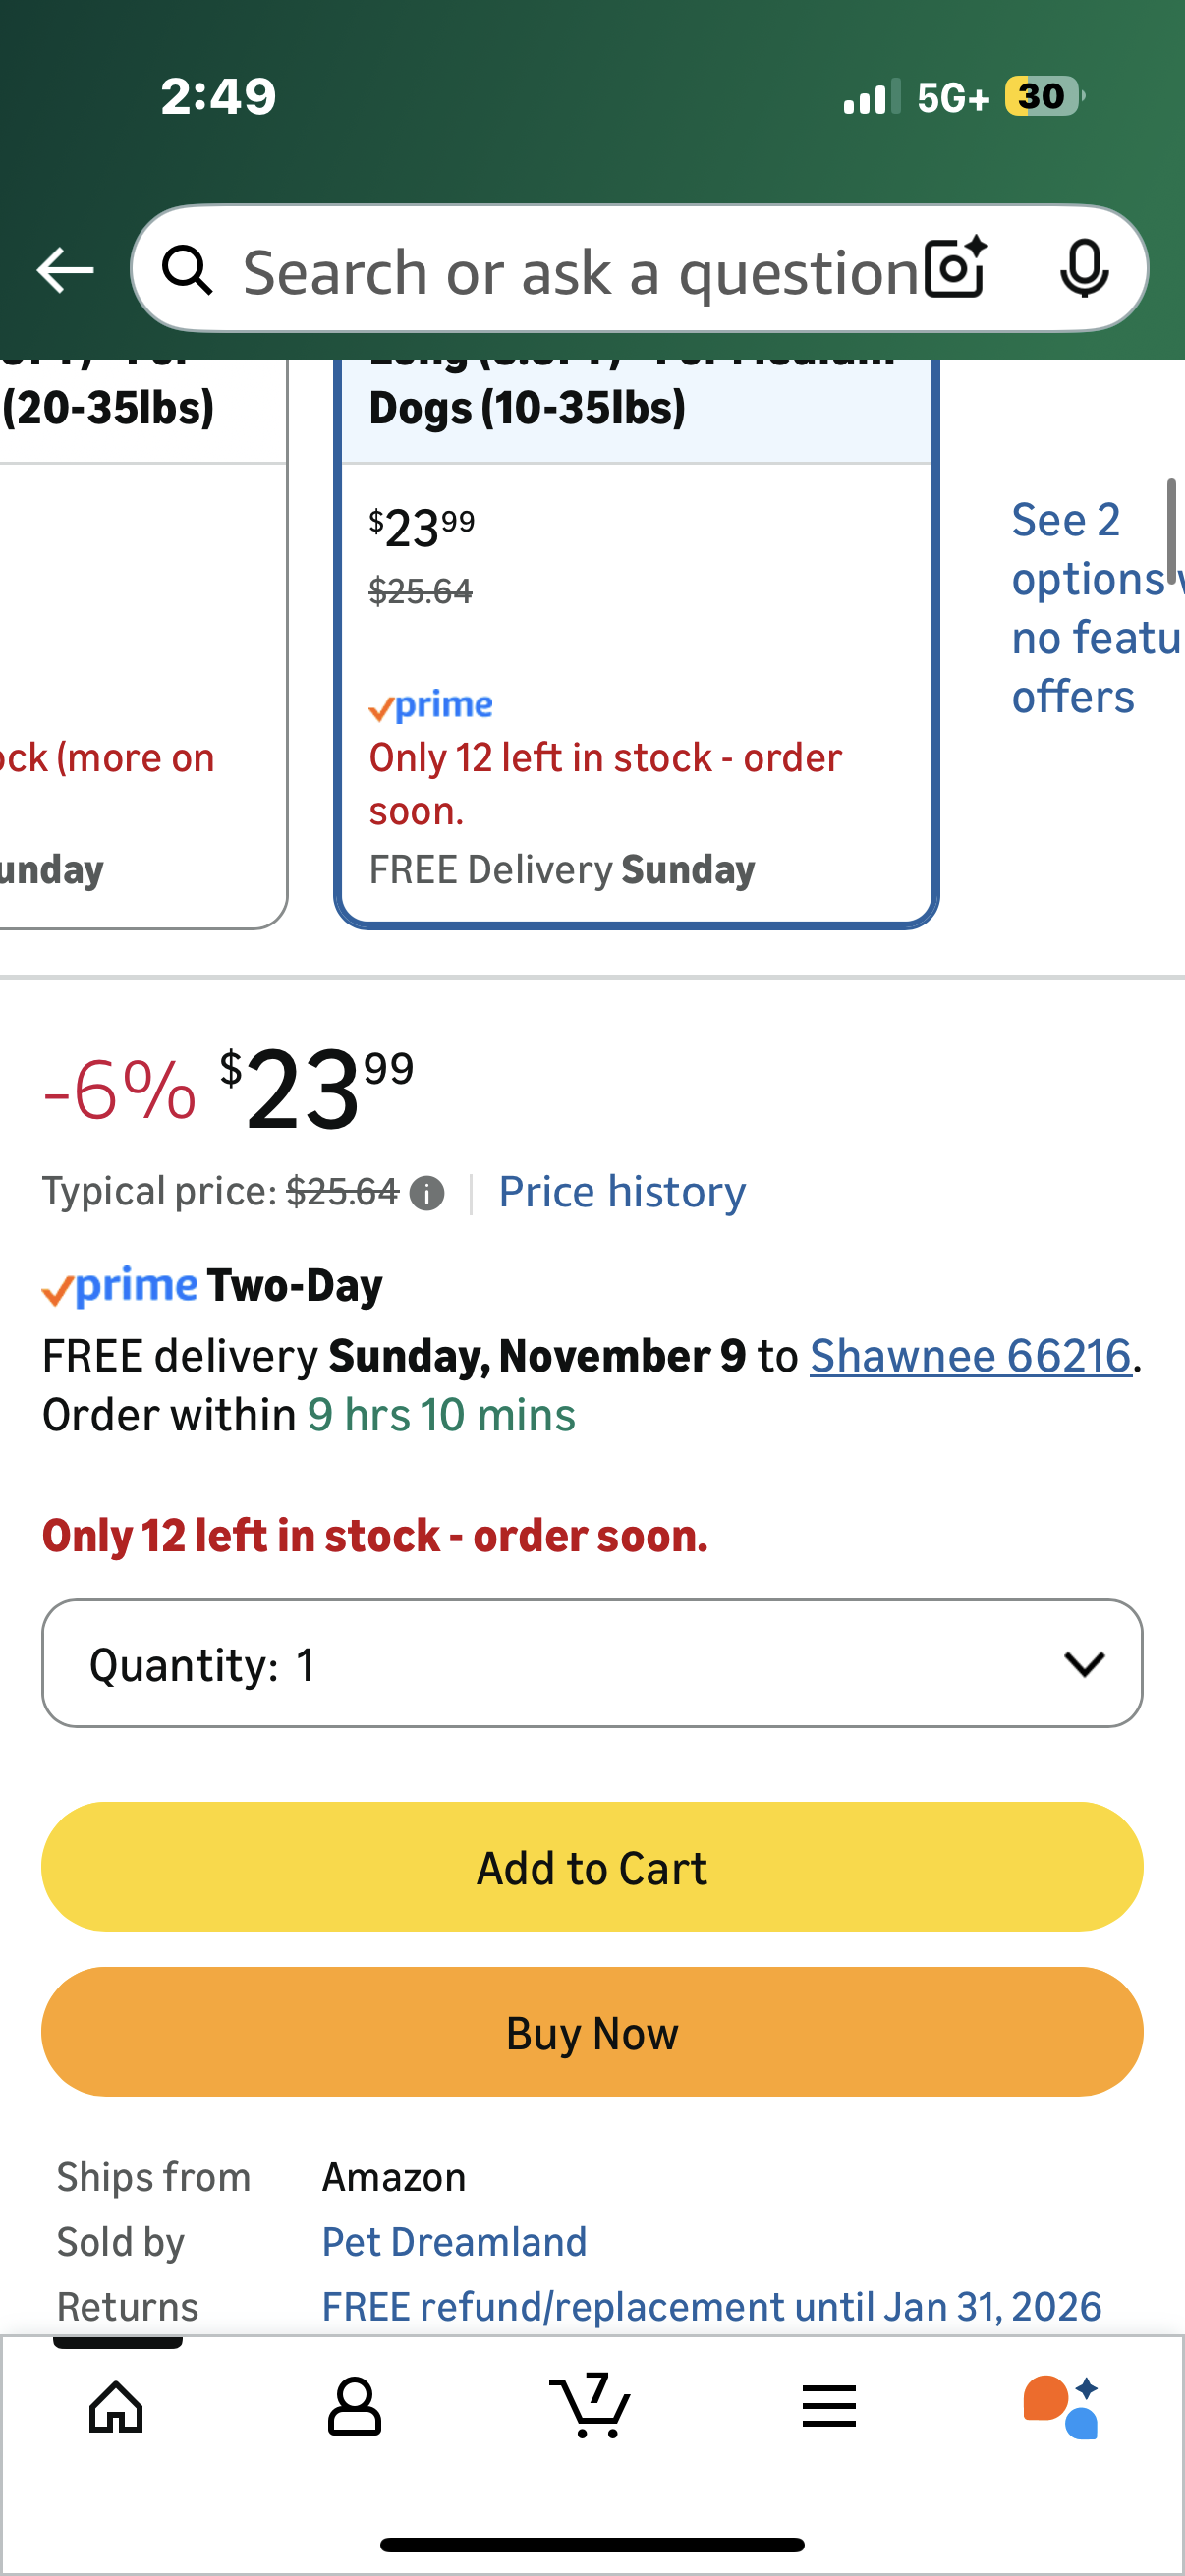
Task: Open the Rufus AI assistant icon
Action: pyautogui.click(x=1062, y=2406)
